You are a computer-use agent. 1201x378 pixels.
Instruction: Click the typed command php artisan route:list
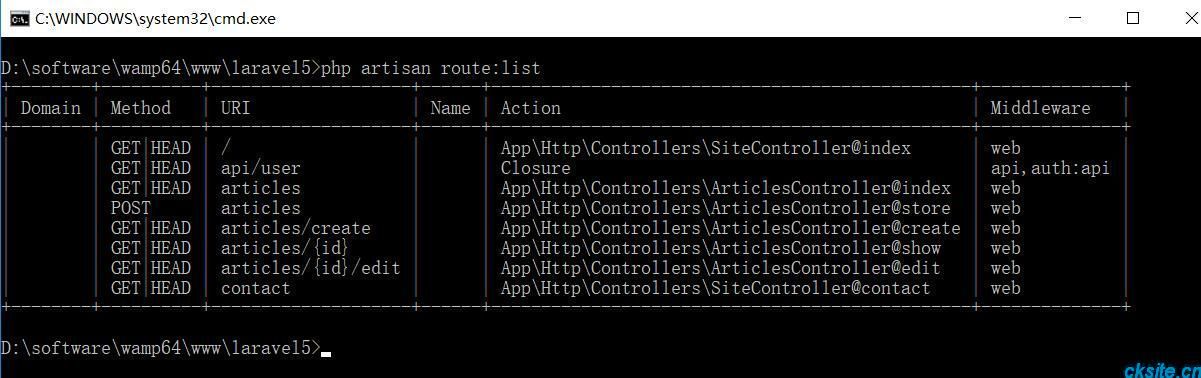click(x=431, y=68)
